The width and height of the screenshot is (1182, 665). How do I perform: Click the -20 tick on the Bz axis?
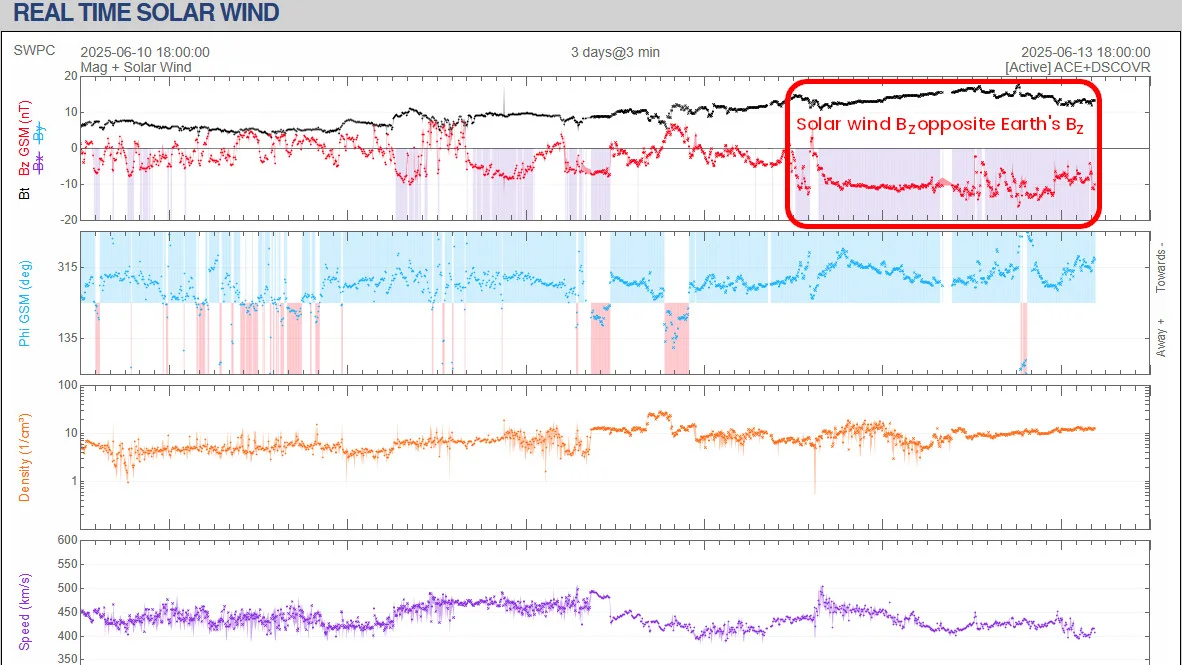69,220
